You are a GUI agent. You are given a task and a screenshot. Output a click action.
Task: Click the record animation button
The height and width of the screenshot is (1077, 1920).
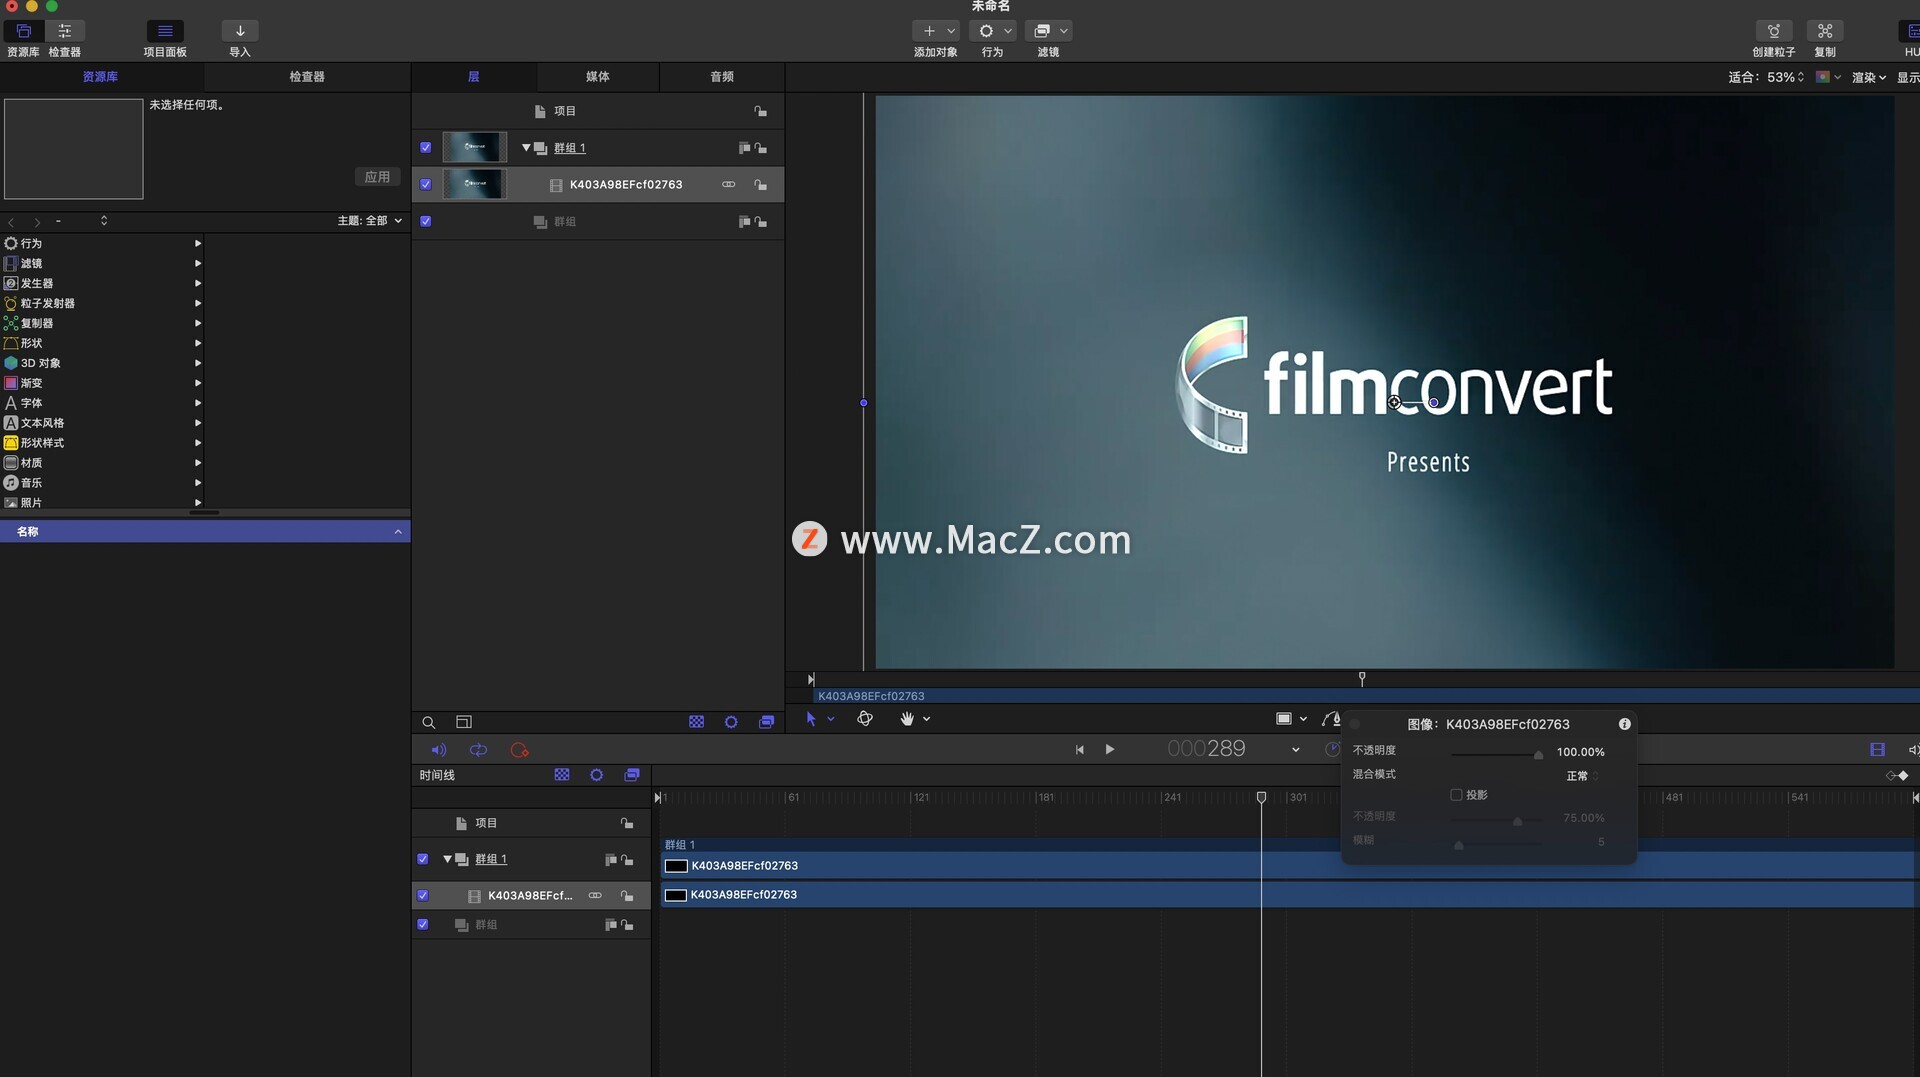tap(519, 750)
